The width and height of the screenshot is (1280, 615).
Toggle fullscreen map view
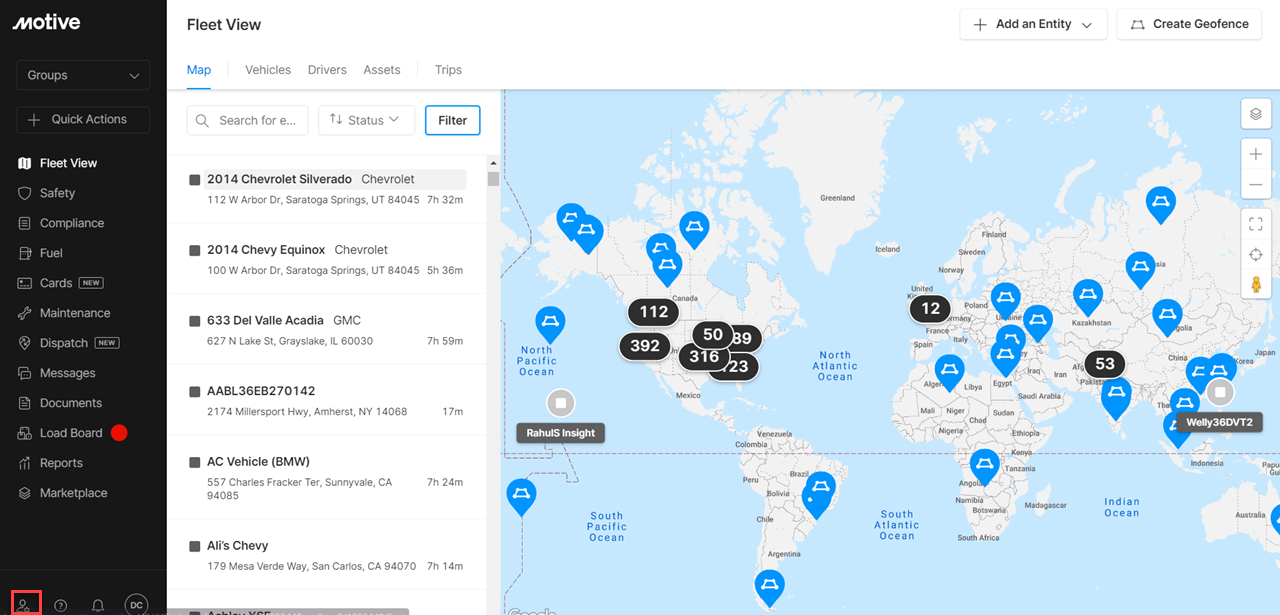pyautogui.click(x=1256, y=224)
